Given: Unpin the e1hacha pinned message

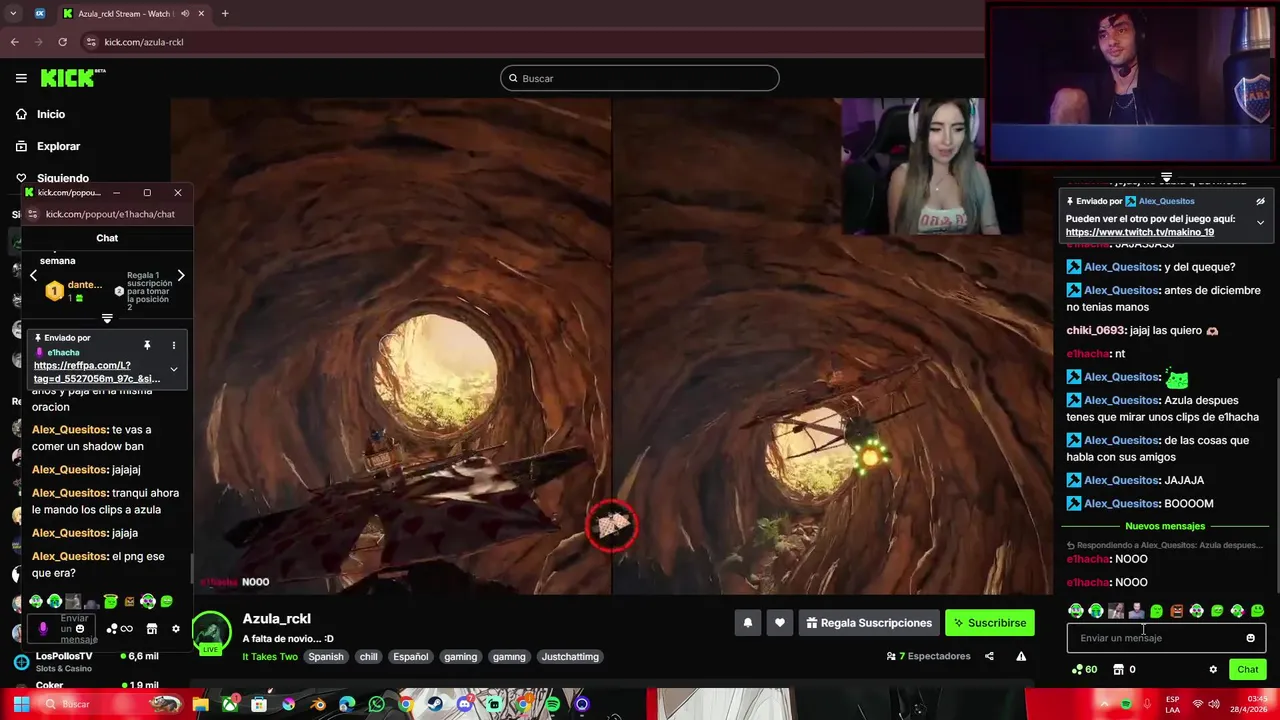Looking at the screenshot, I should pos(147,345).
